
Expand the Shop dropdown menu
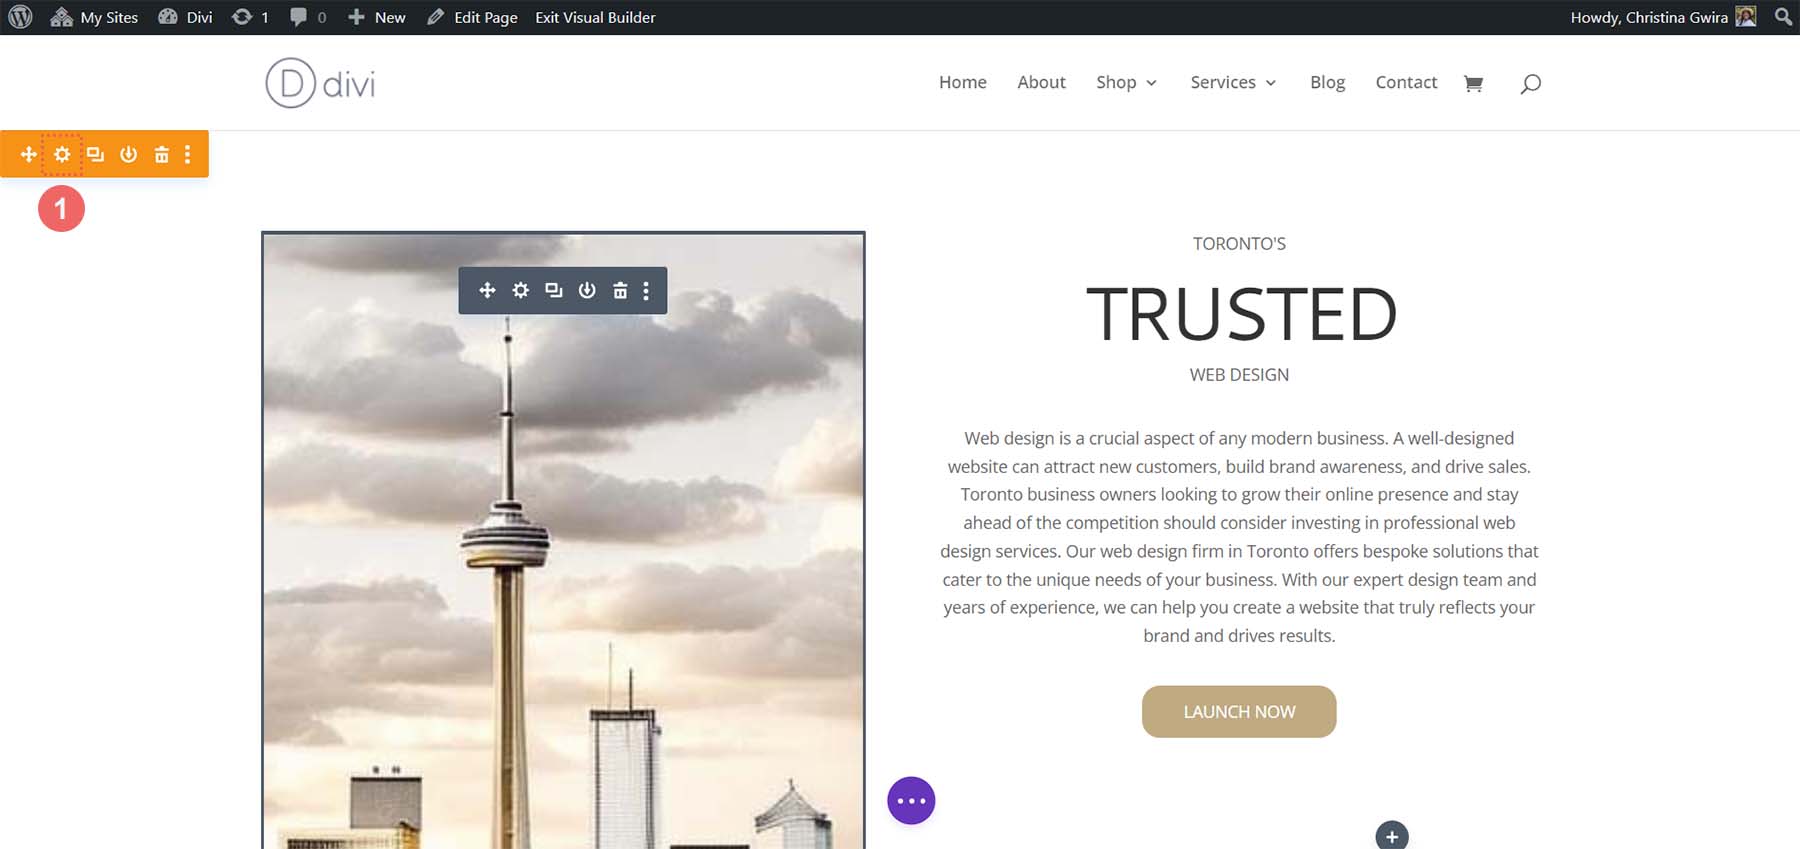tap(1126, 82)
